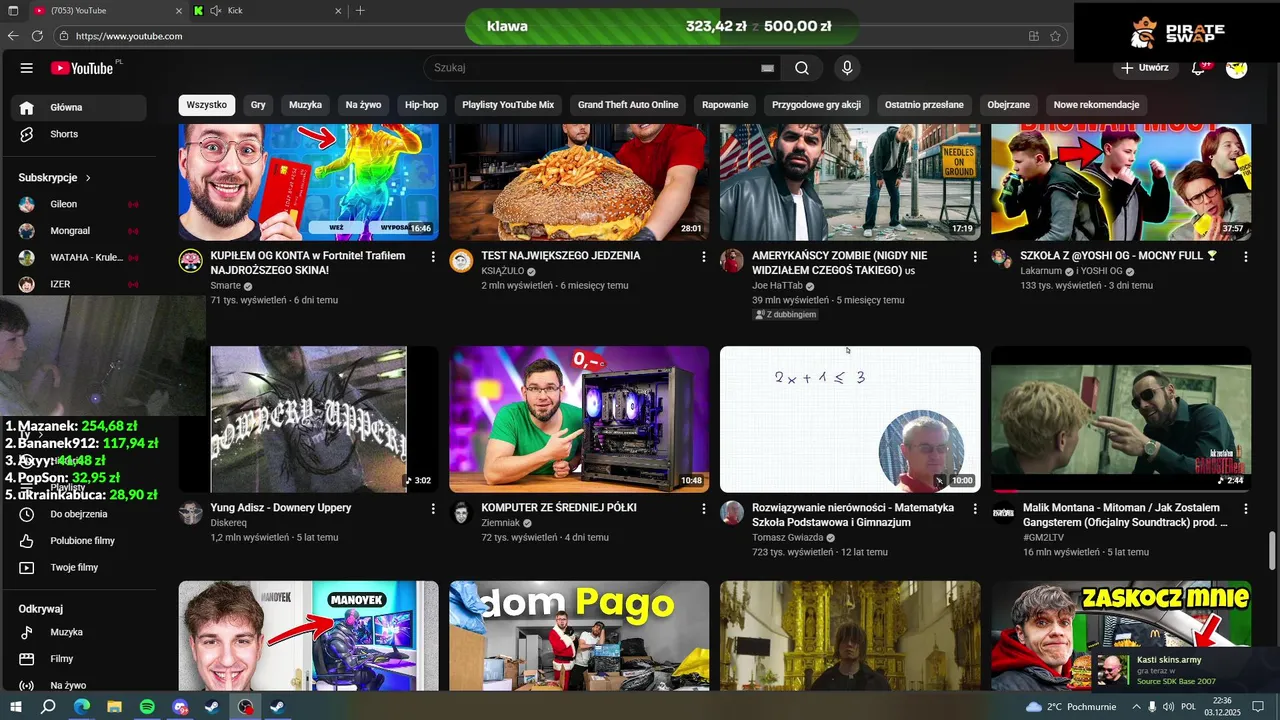The image size is (1280, 720).
Task: Click the Utwórz create button
Action: click(x=1144, y=68)
